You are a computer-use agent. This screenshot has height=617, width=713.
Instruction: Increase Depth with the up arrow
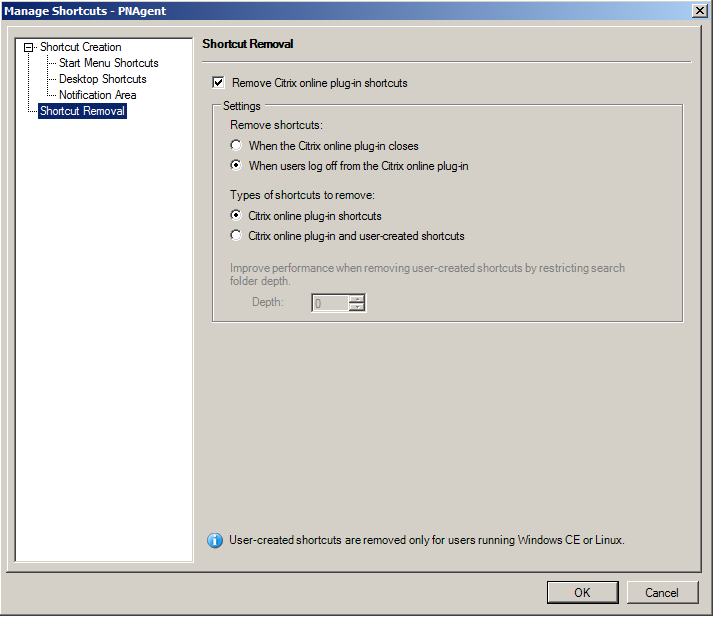coord(357,299)
